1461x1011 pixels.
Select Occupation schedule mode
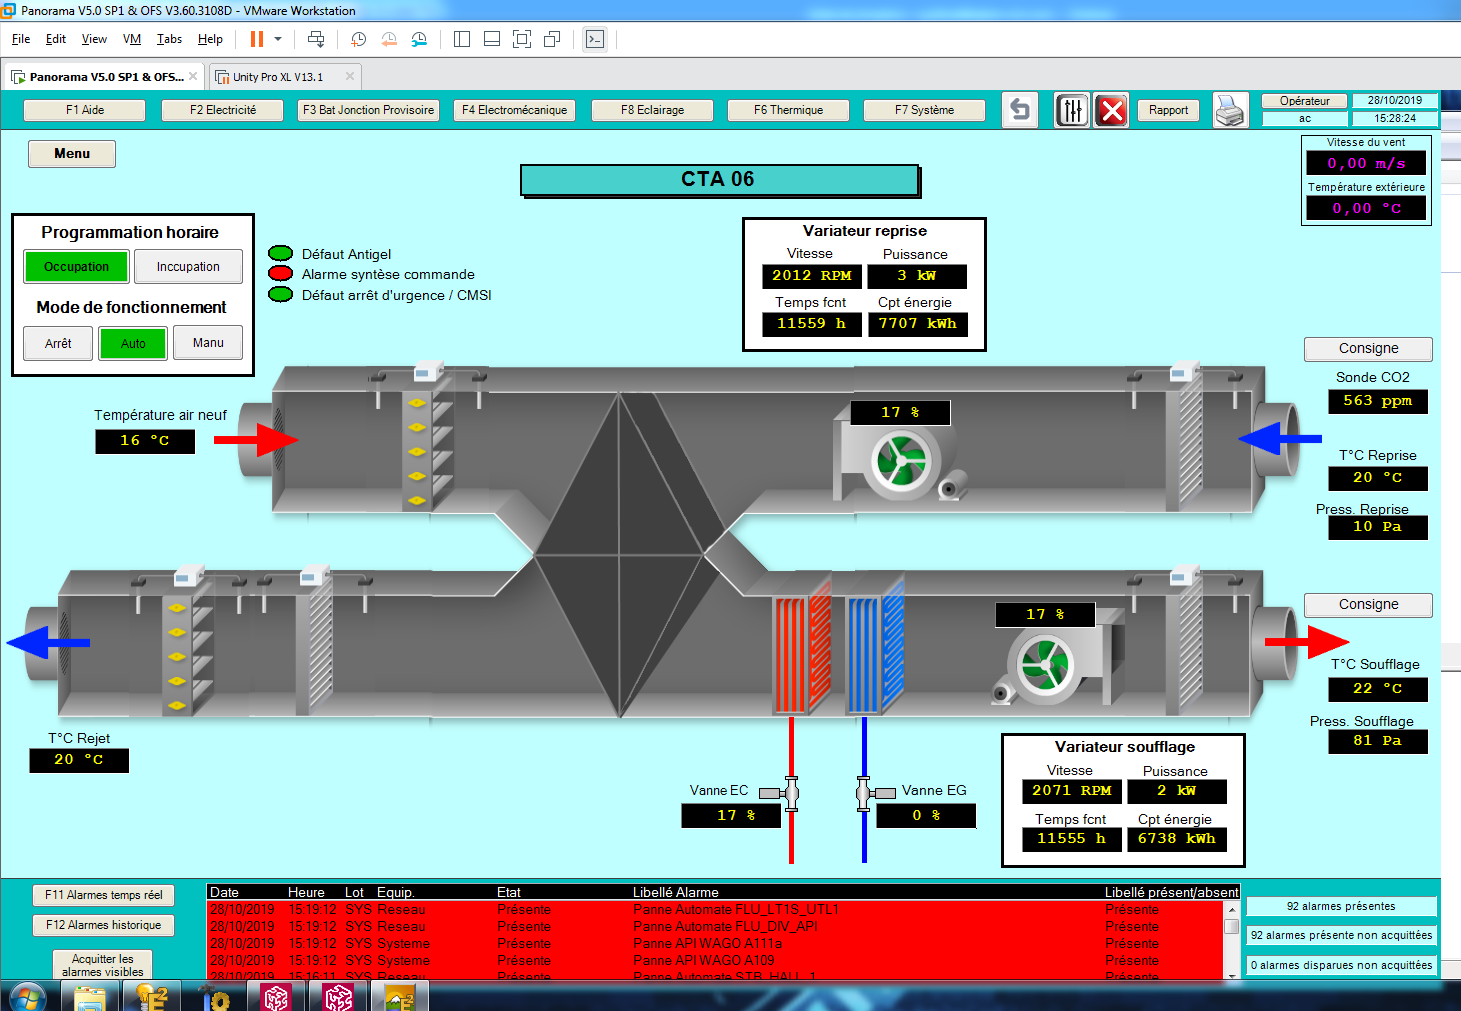pyautogui.click(x=77, y=267)
